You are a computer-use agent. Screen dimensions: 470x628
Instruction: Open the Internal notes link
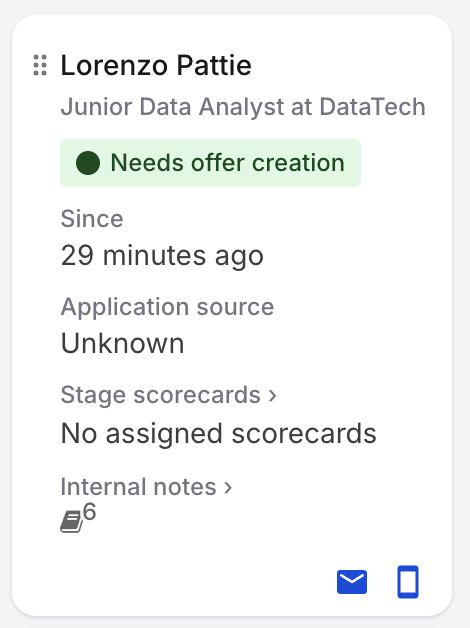pyautogui.click(x=146, y=487)
